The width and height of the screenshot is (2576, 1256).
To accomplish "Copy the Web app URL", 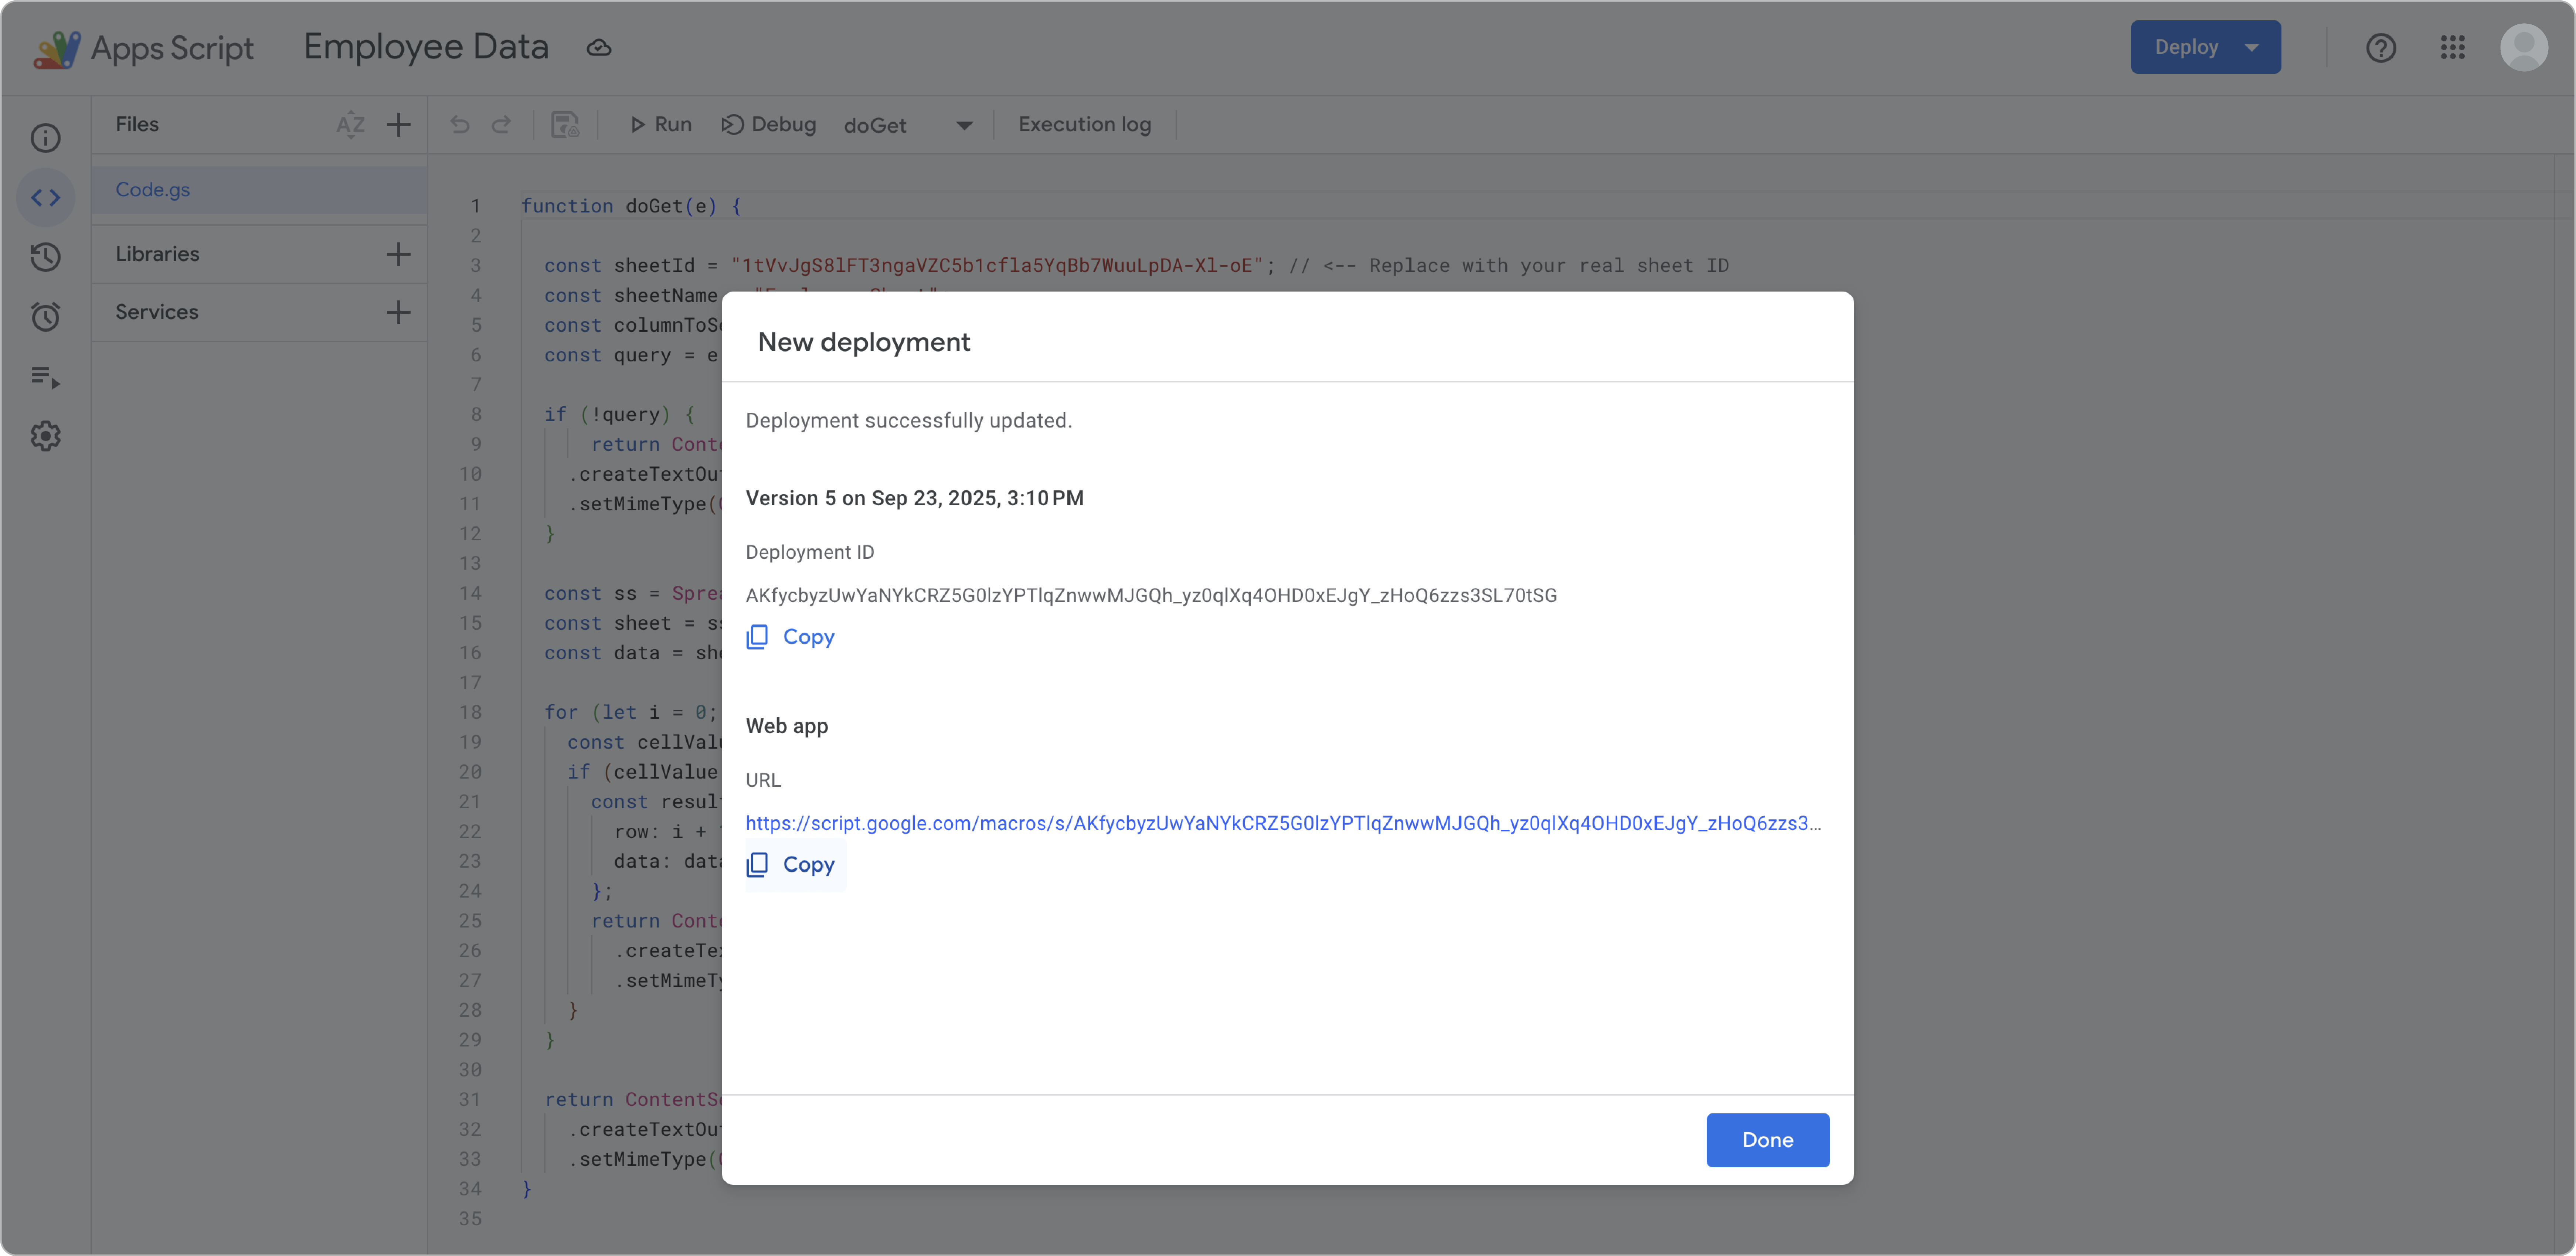I will [791, 865].
